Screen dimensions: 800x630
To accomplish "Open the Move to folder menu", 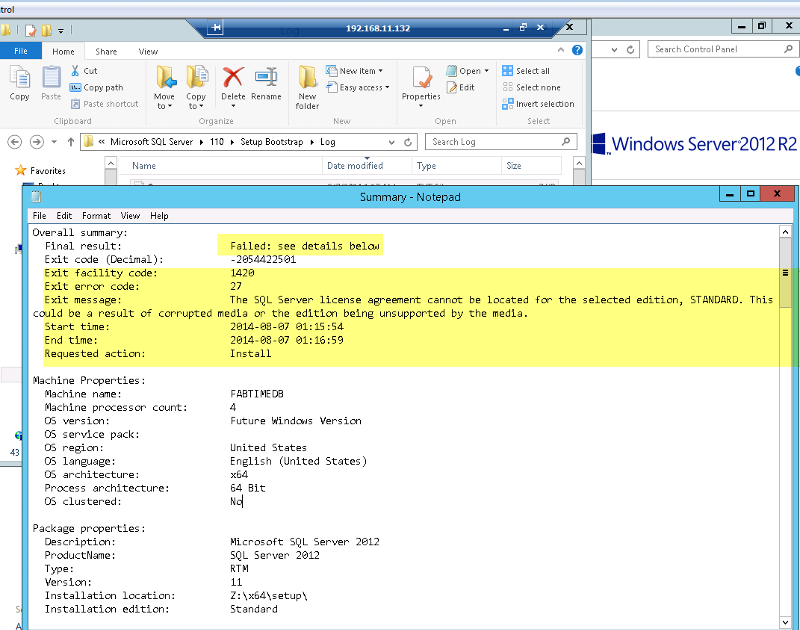I will (164, 87).
